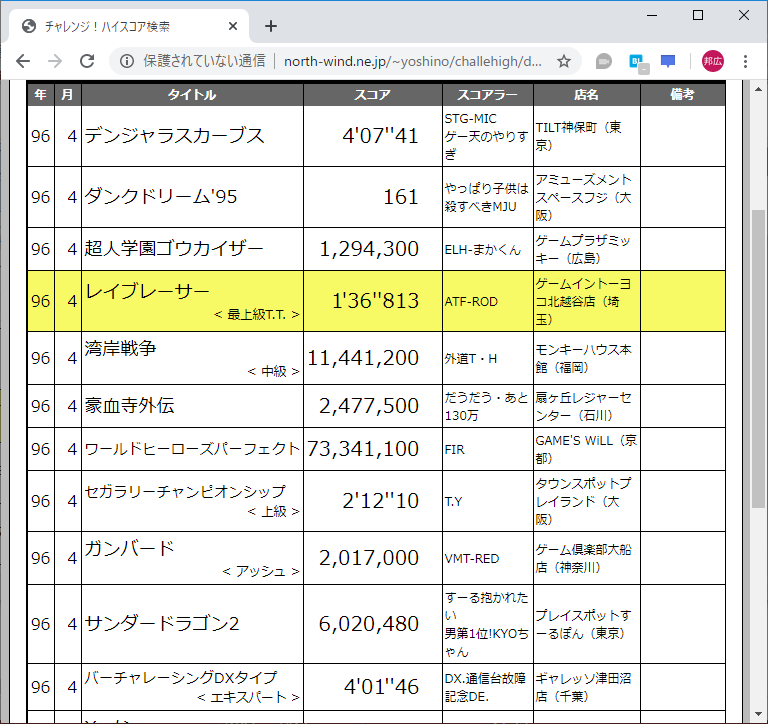Screen dimensions: 768x724
Task: Click score 73,341,100
Action: [363, 449]
